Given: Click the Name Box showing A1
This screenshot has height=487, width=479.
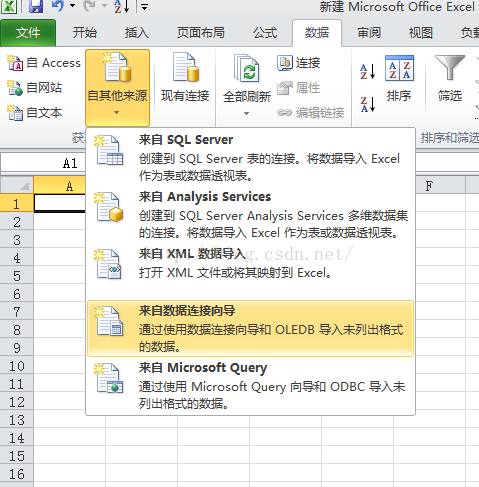Looking at the screenshot, I should [43, 163].
